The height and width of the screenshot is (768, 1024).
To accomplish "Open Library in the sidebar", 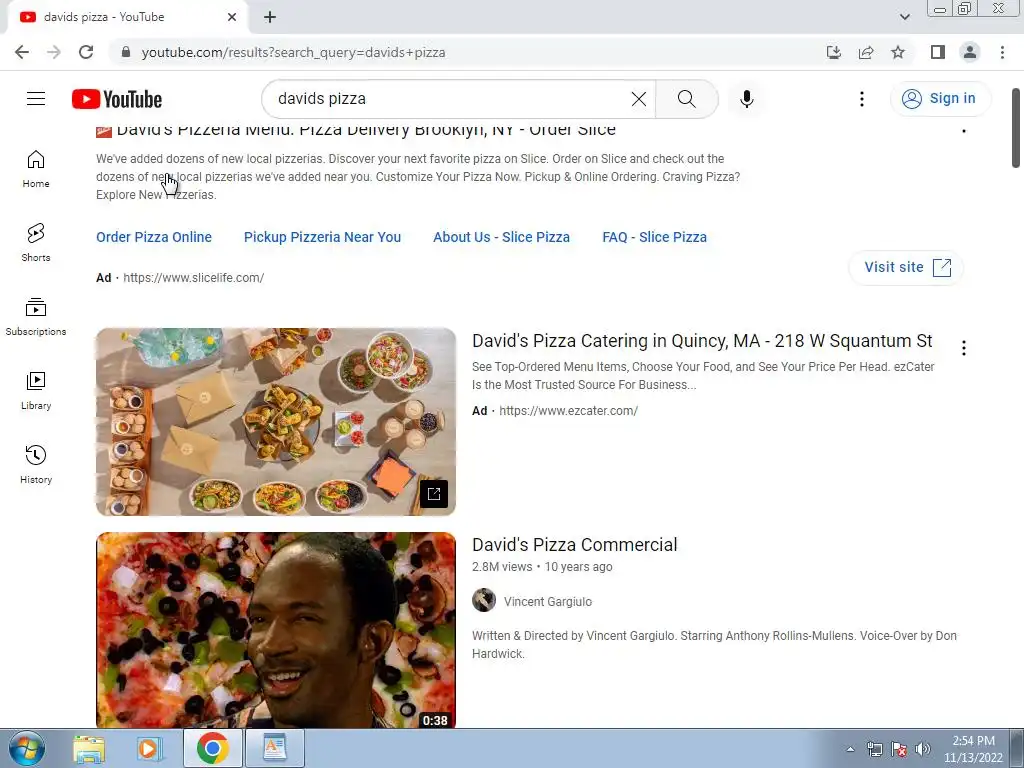I will [x=36, y=391].
